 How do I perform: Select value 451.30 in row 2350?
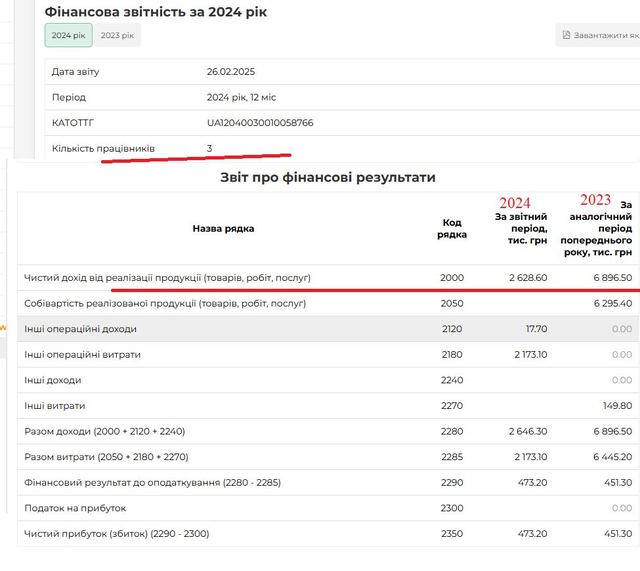[x=618, y=534]
